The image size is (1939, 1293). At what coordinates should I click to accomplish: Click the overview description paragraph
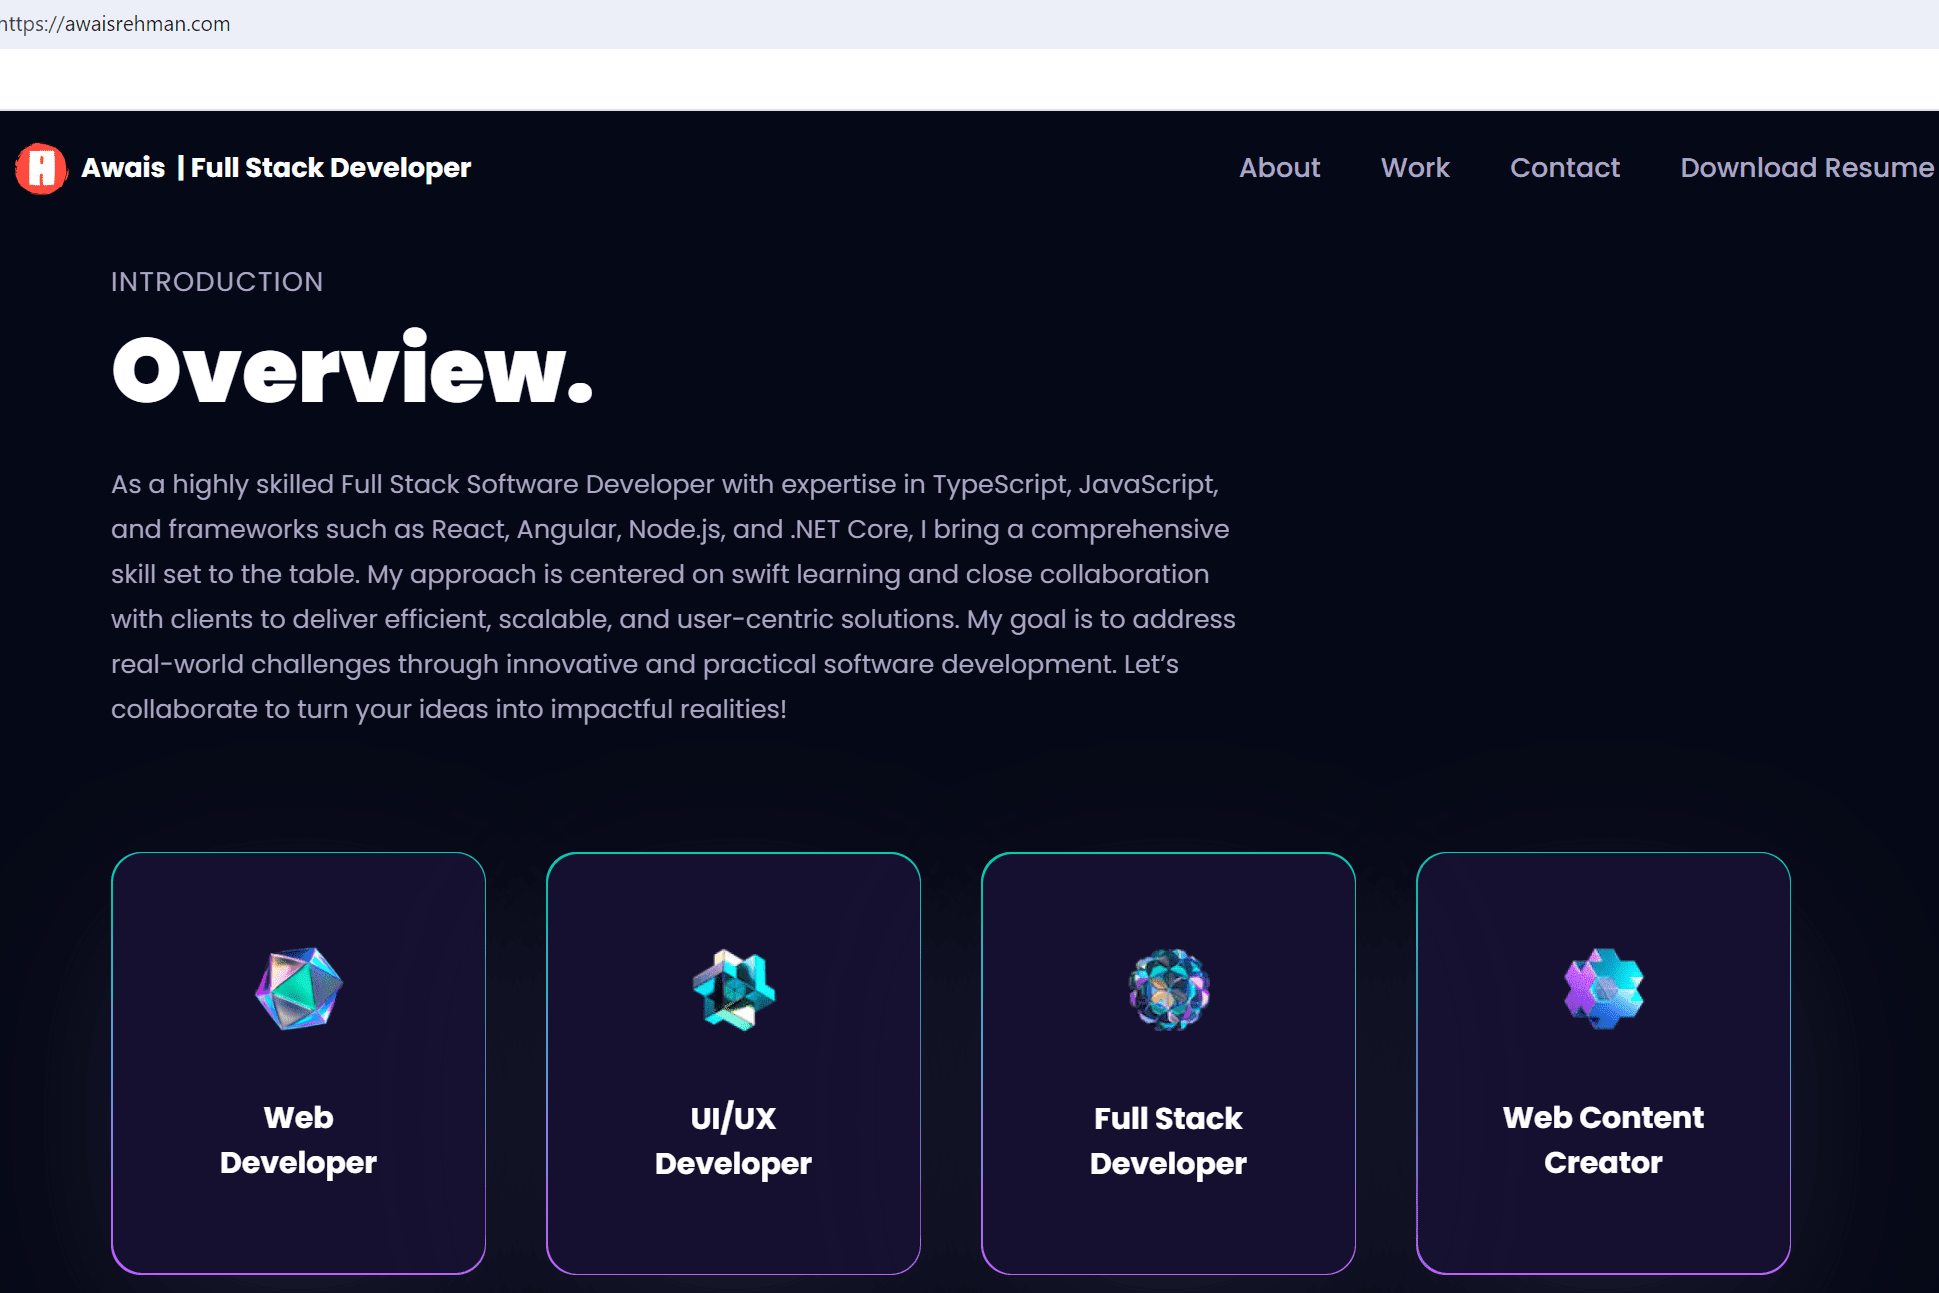click(672, 597)
